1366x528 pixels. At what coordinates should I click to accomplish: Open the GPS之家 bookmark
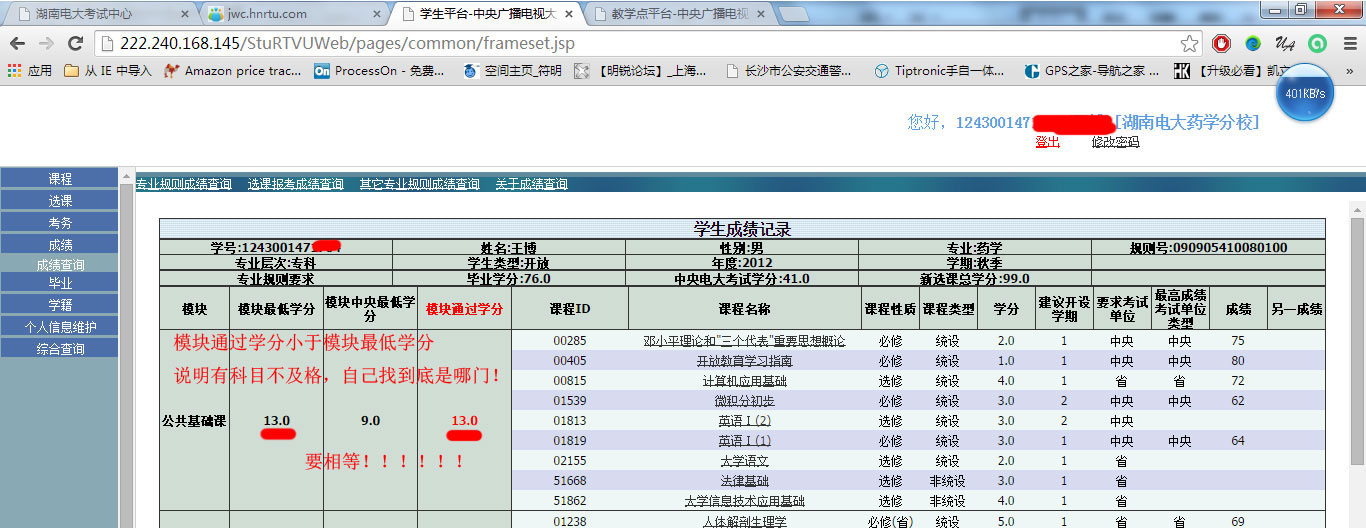pyautogui.click(x=1091, y=71)
